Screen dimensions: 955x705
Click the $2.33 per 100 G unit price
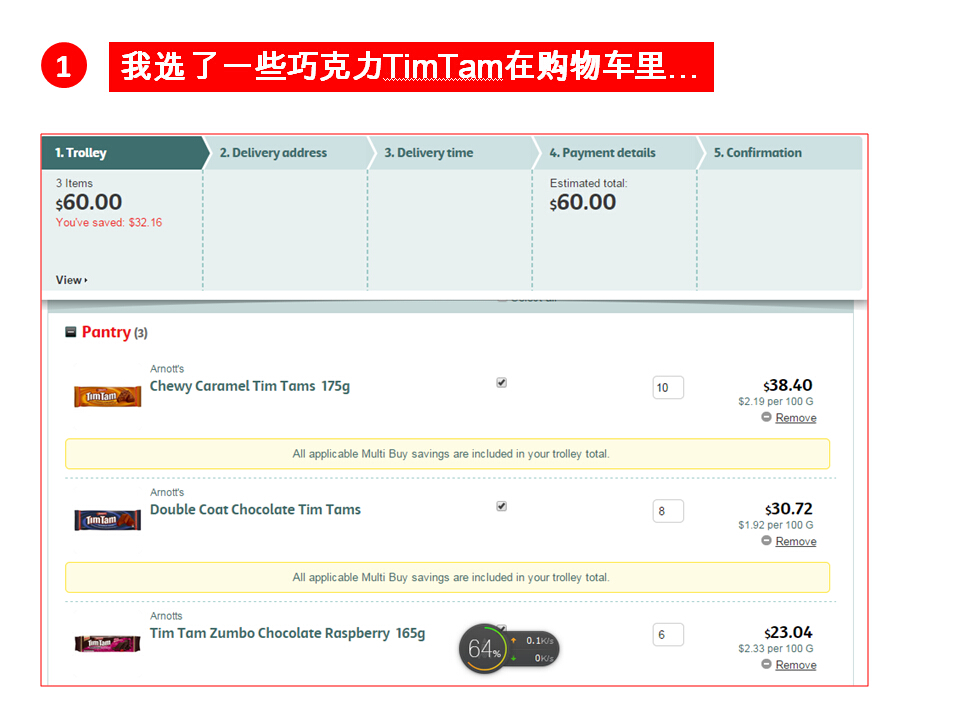(x=775, y=649)
